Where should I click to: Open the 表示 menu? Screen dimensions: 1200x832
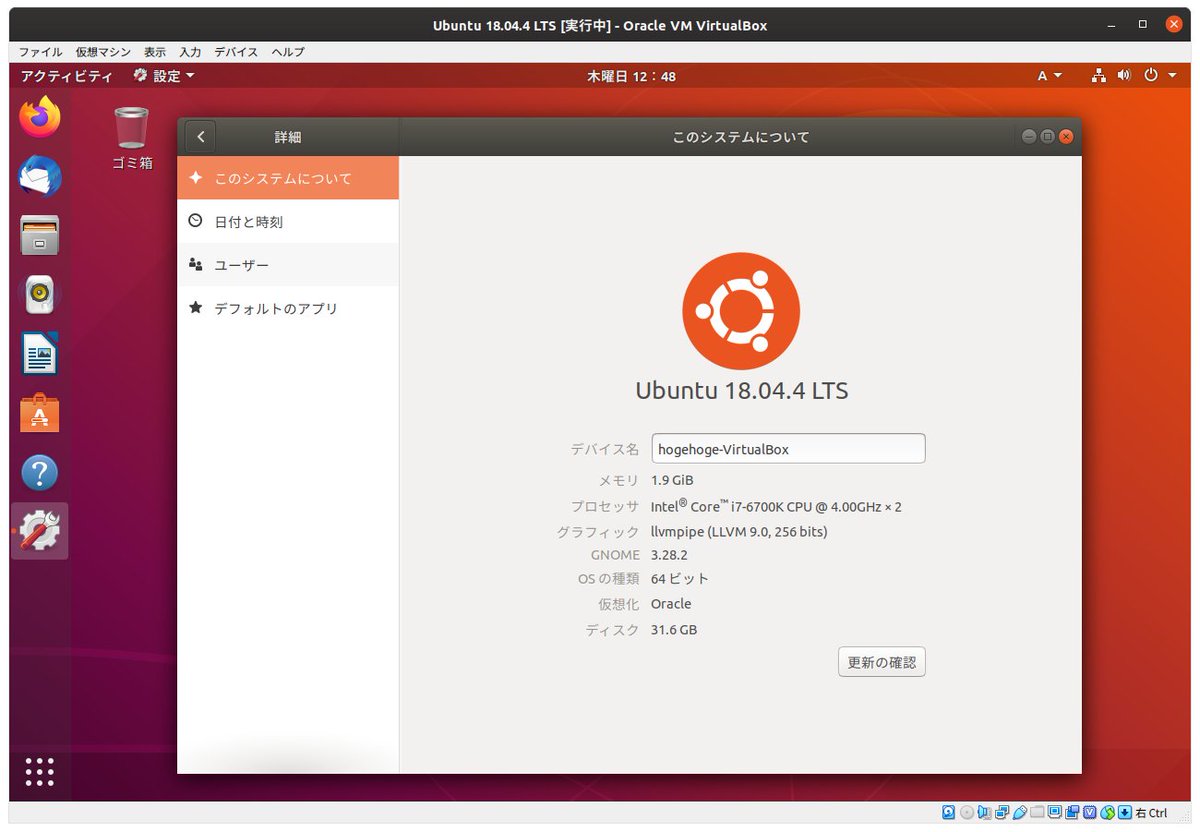click(155, 52)
